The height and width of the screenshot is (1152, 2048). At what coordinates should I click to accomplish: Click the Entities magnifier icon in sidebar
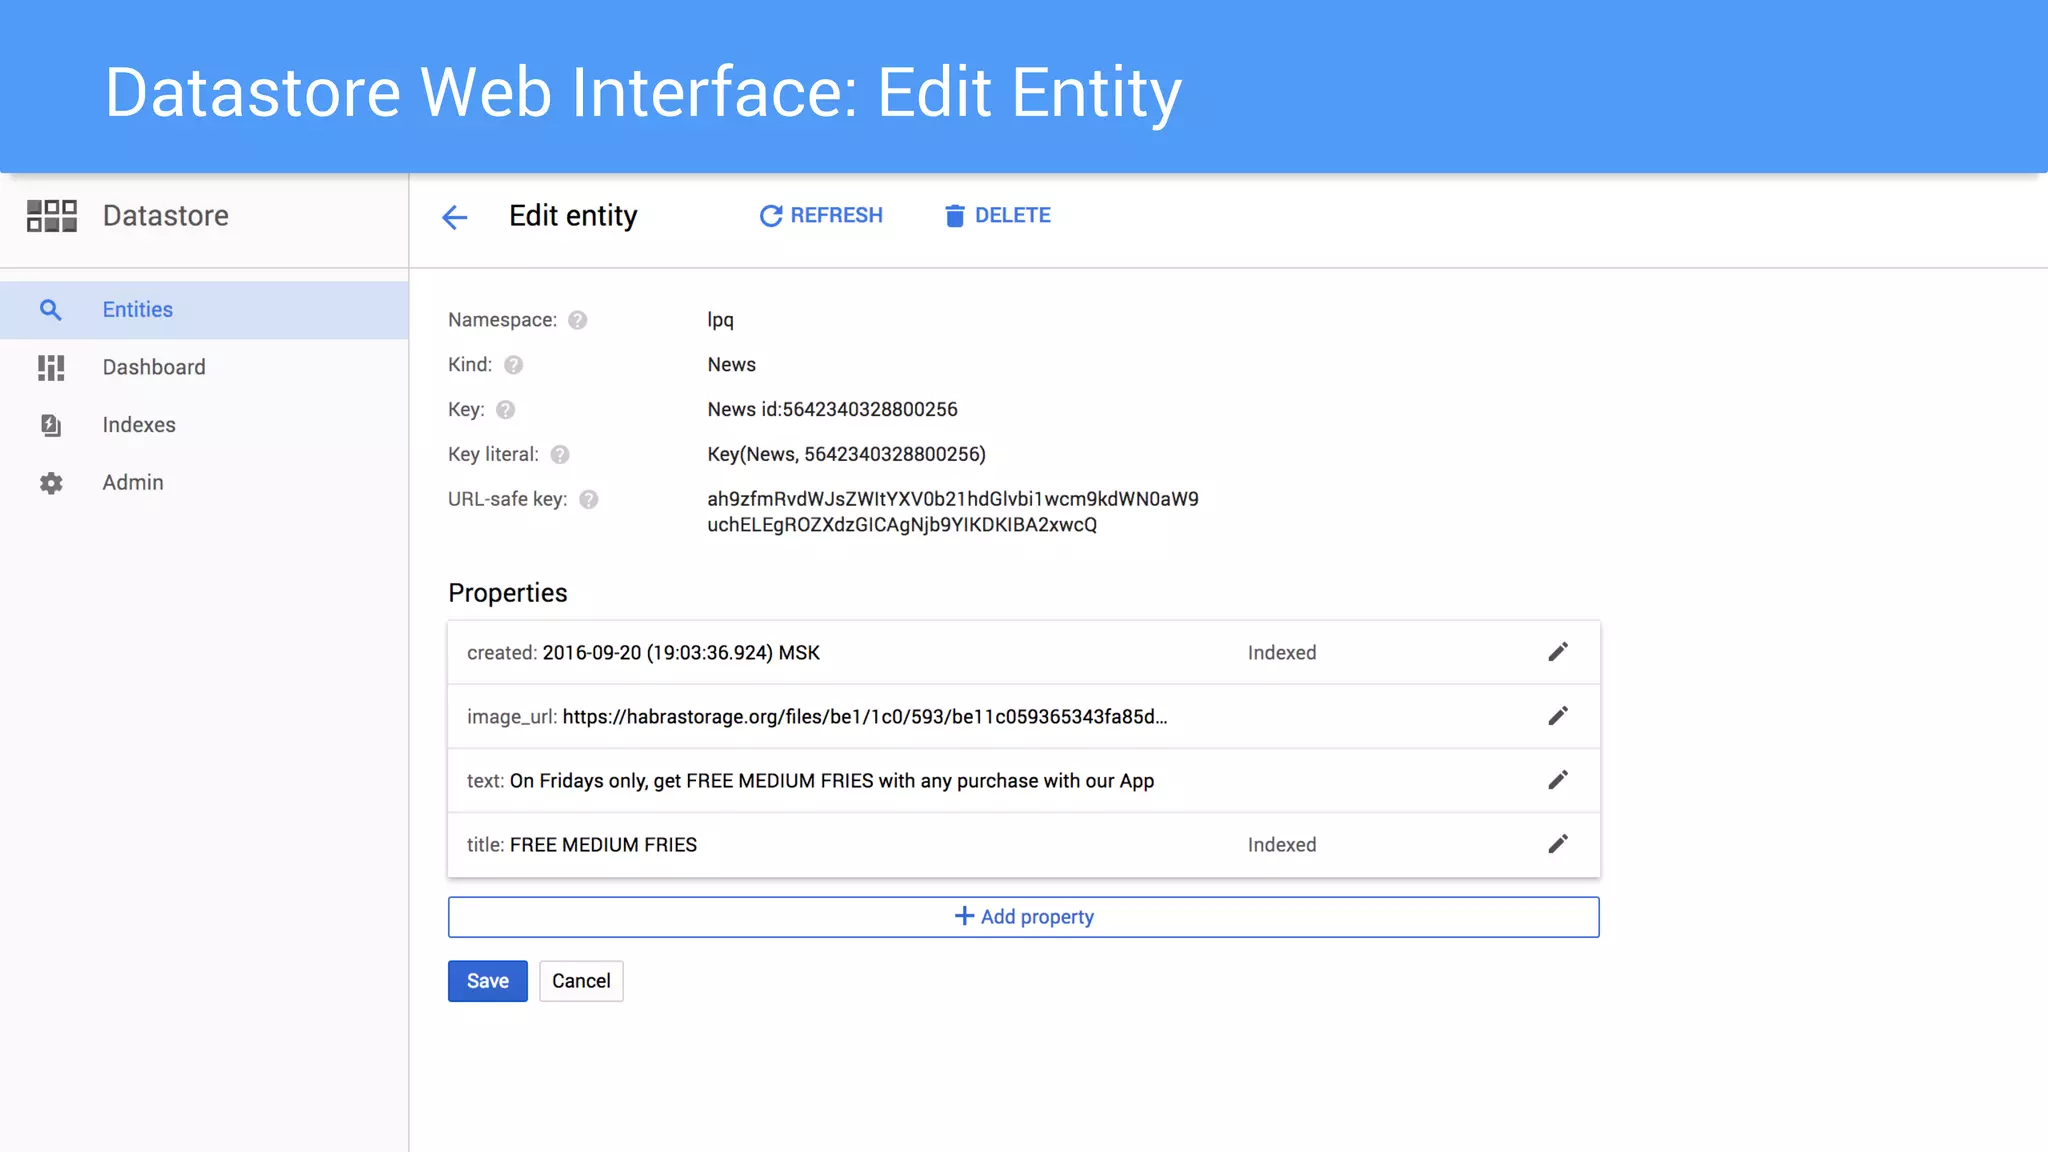point(51,310)
